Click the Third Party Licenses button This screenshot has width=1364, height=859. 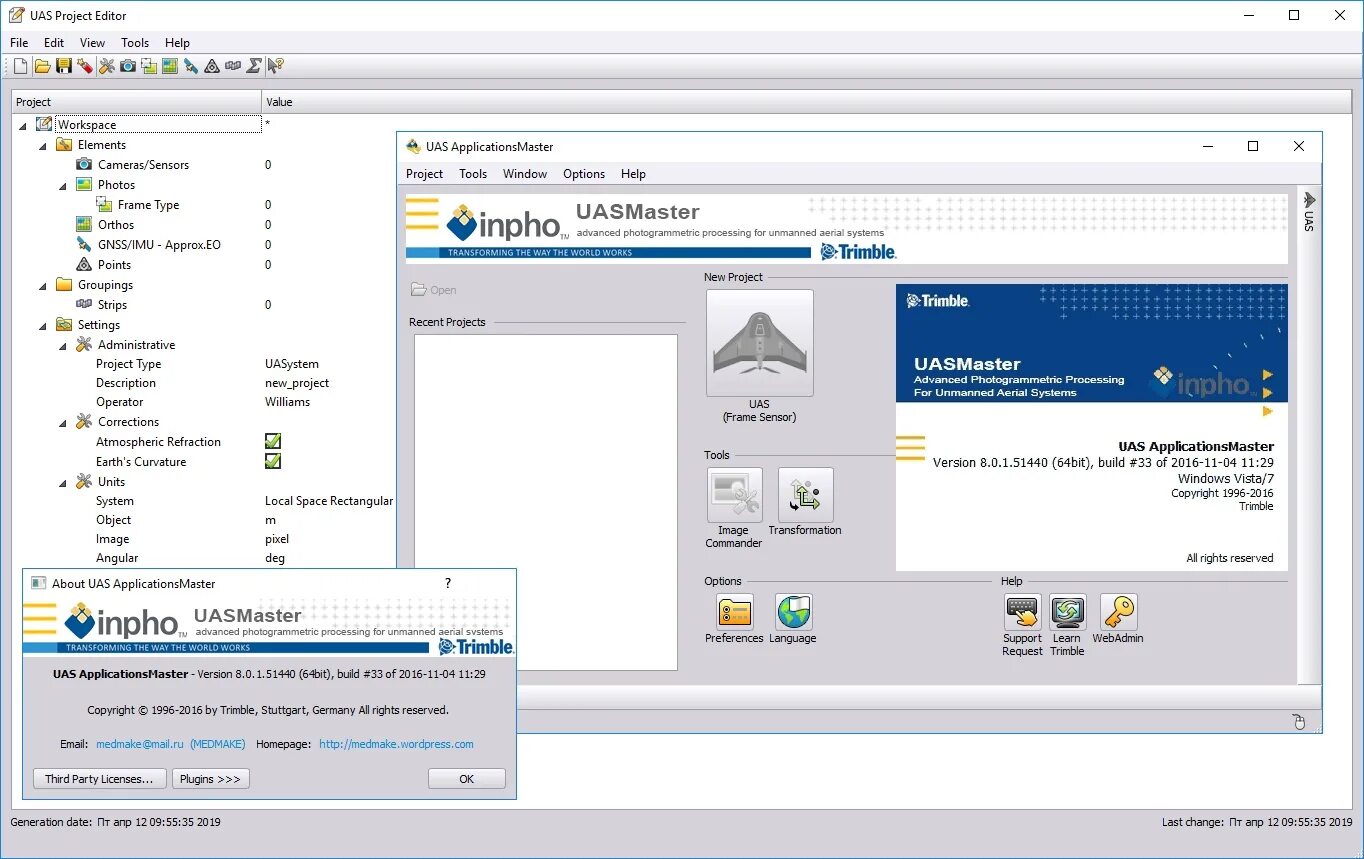pos(99,779)
